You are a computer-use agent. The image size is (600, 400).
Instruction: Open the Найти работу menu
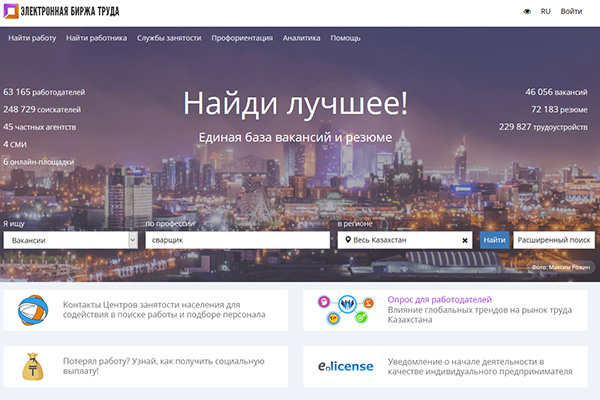pyautogui.click(x=32, y=38)
